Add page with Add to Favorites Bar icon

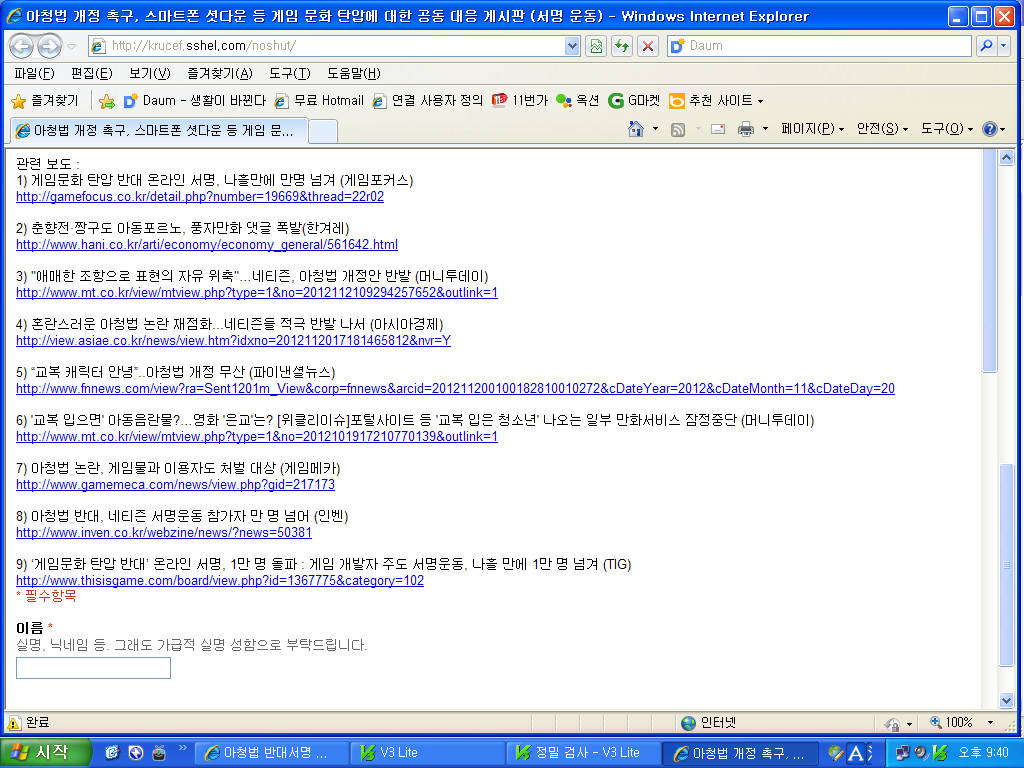coord(106,101)
